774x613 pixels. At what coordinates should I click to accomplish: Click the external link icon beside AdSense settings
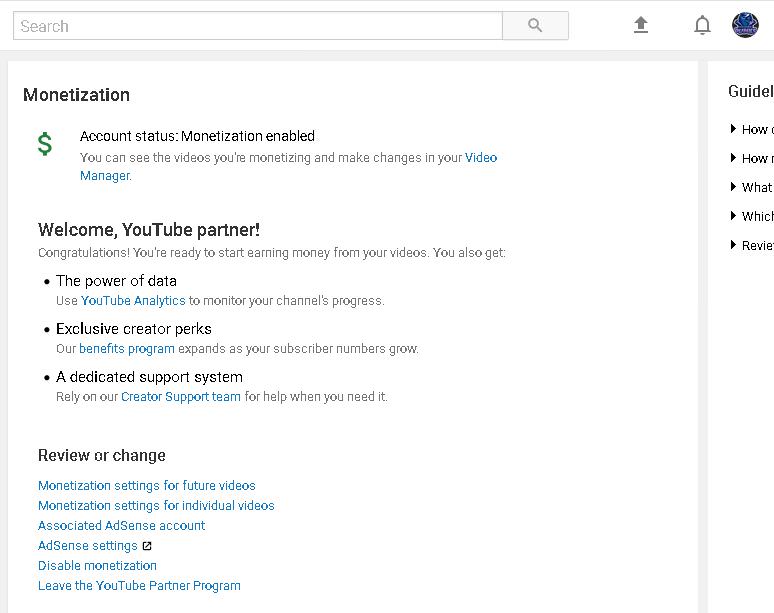pos(147,546)
